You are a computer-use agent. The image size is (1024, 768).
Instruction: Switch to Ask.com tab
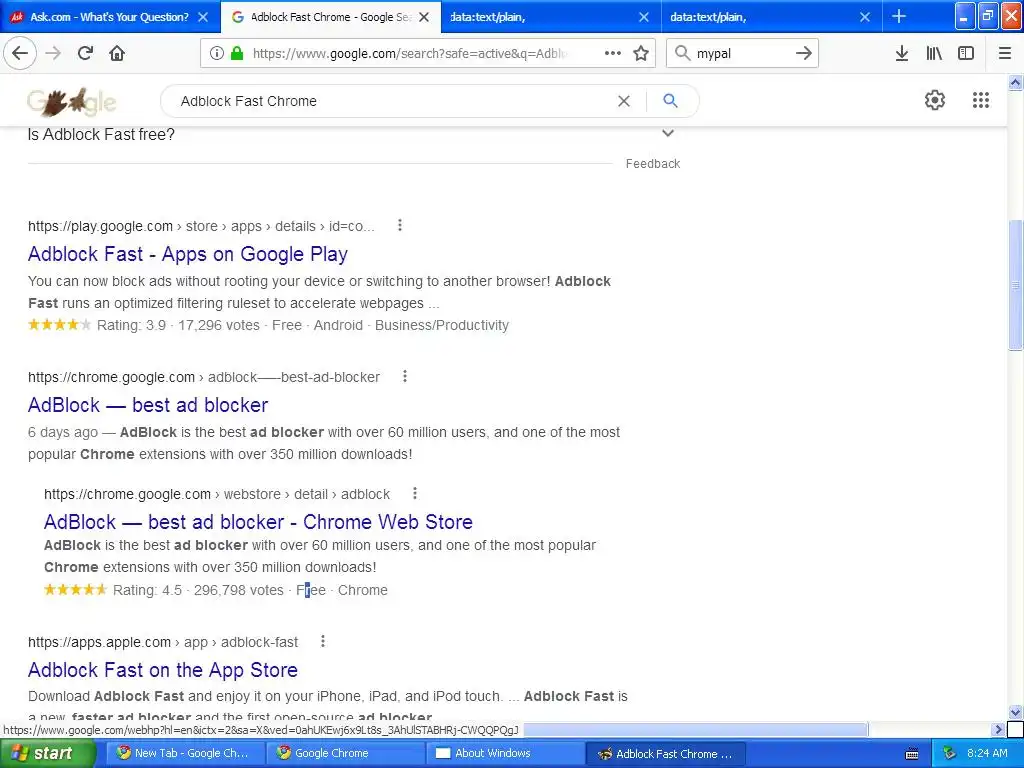point(109,17)
